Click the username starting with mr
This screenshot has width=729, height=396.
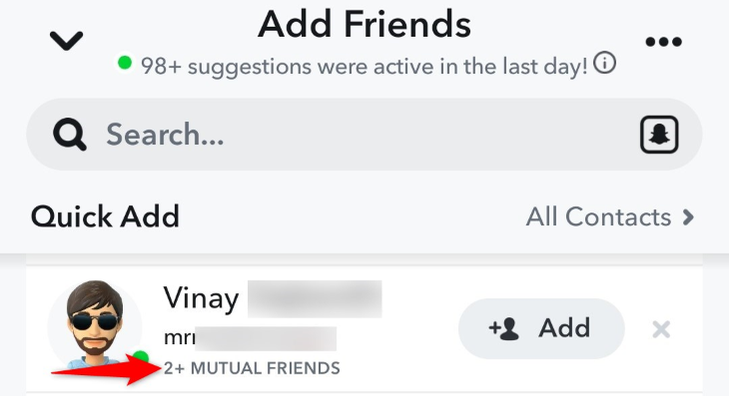(179, 338)
